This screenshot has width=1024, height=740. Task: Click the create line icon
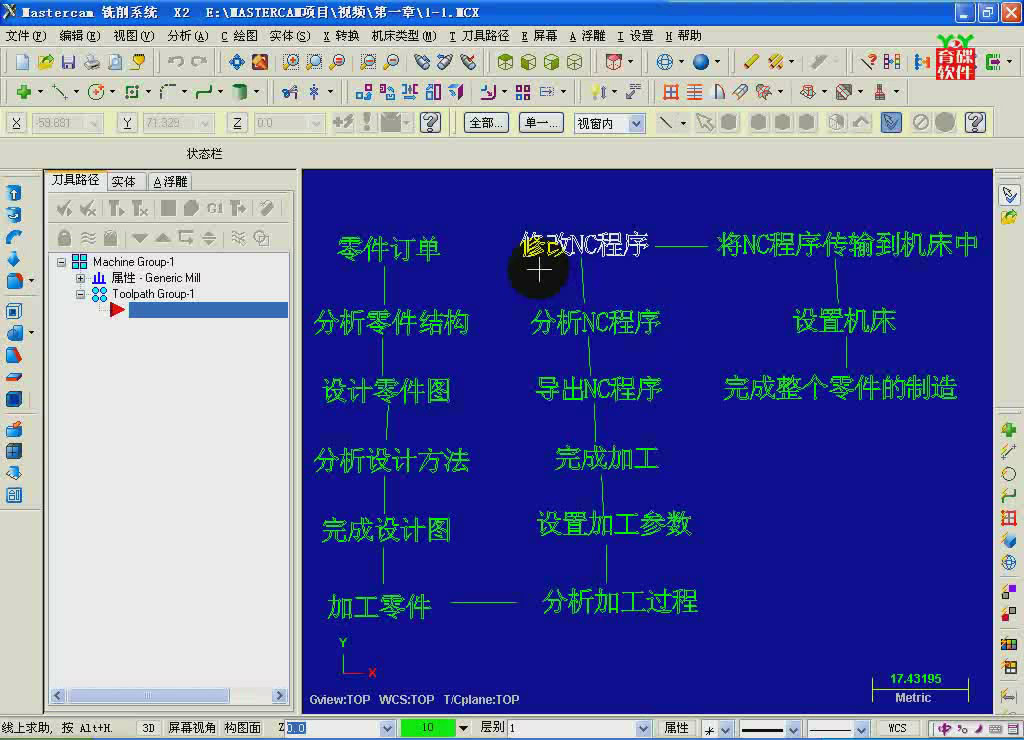point(59,92)
